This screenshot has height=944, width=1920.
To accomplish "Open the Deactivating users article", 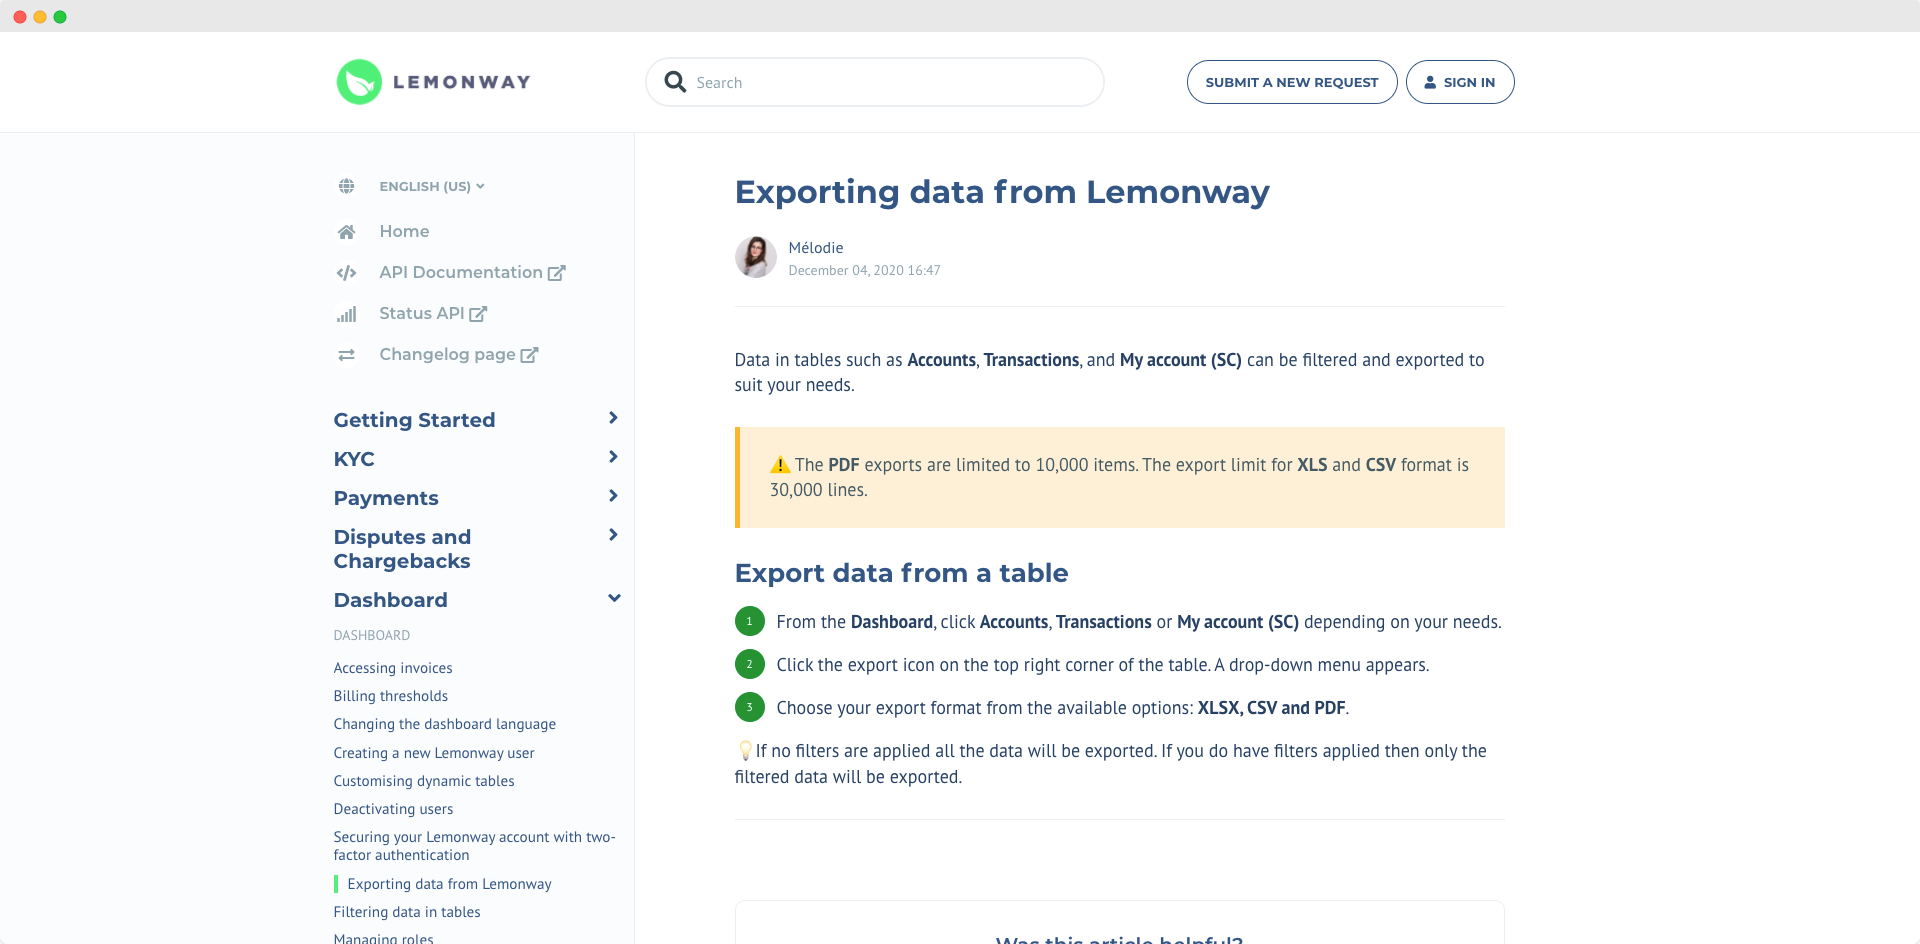I will 393,809.
